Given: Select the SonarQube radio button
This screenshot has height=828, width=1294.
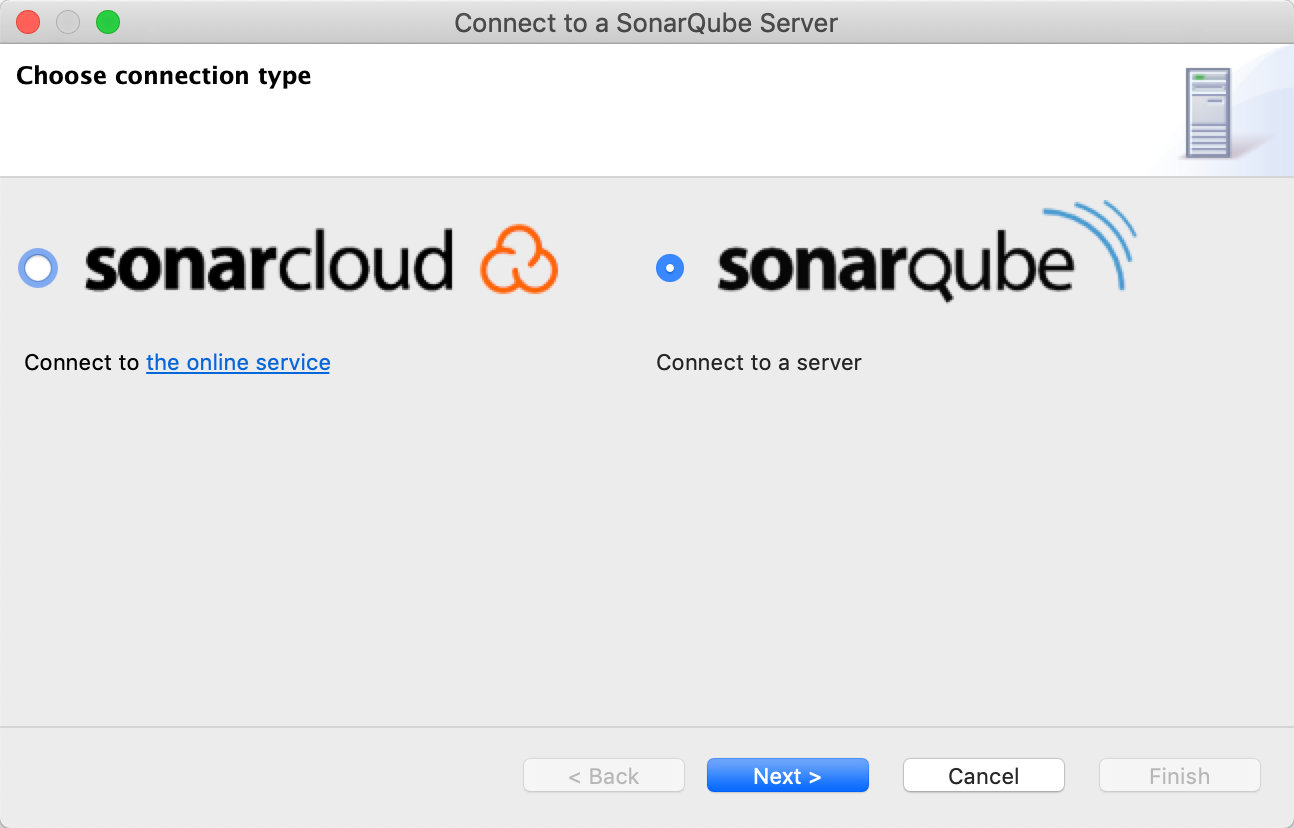Looking at the screenshot, I should tap(669, 267).
